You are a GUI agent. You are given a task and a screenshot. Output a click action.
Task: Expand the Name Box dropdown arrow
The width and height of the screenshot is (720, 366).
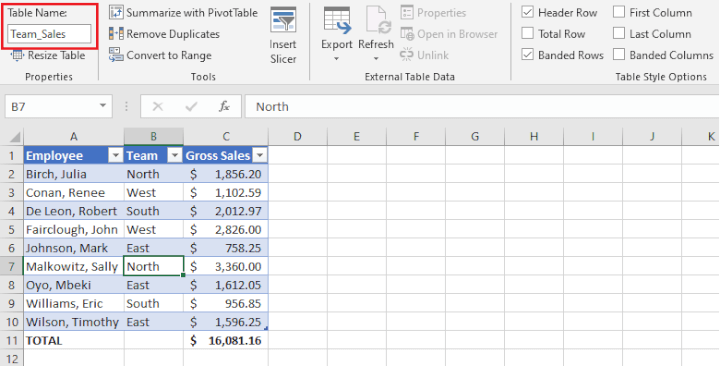point(103,107)
